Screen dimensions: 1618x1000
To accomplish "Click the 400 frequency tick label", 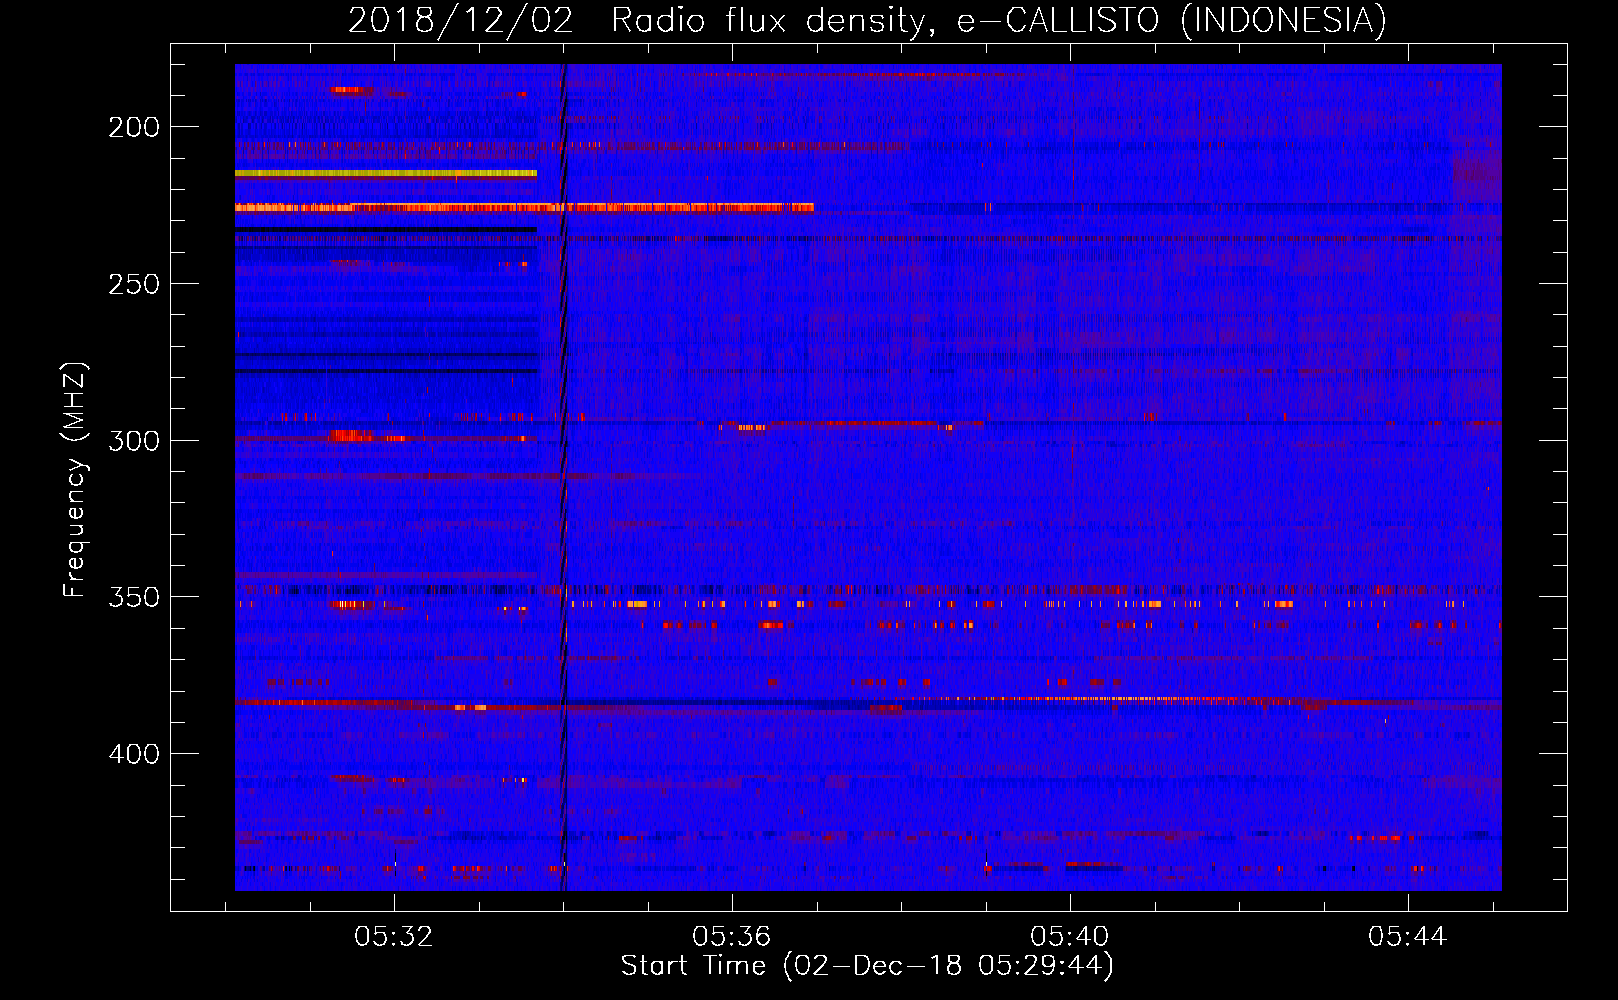I will 134,754.
